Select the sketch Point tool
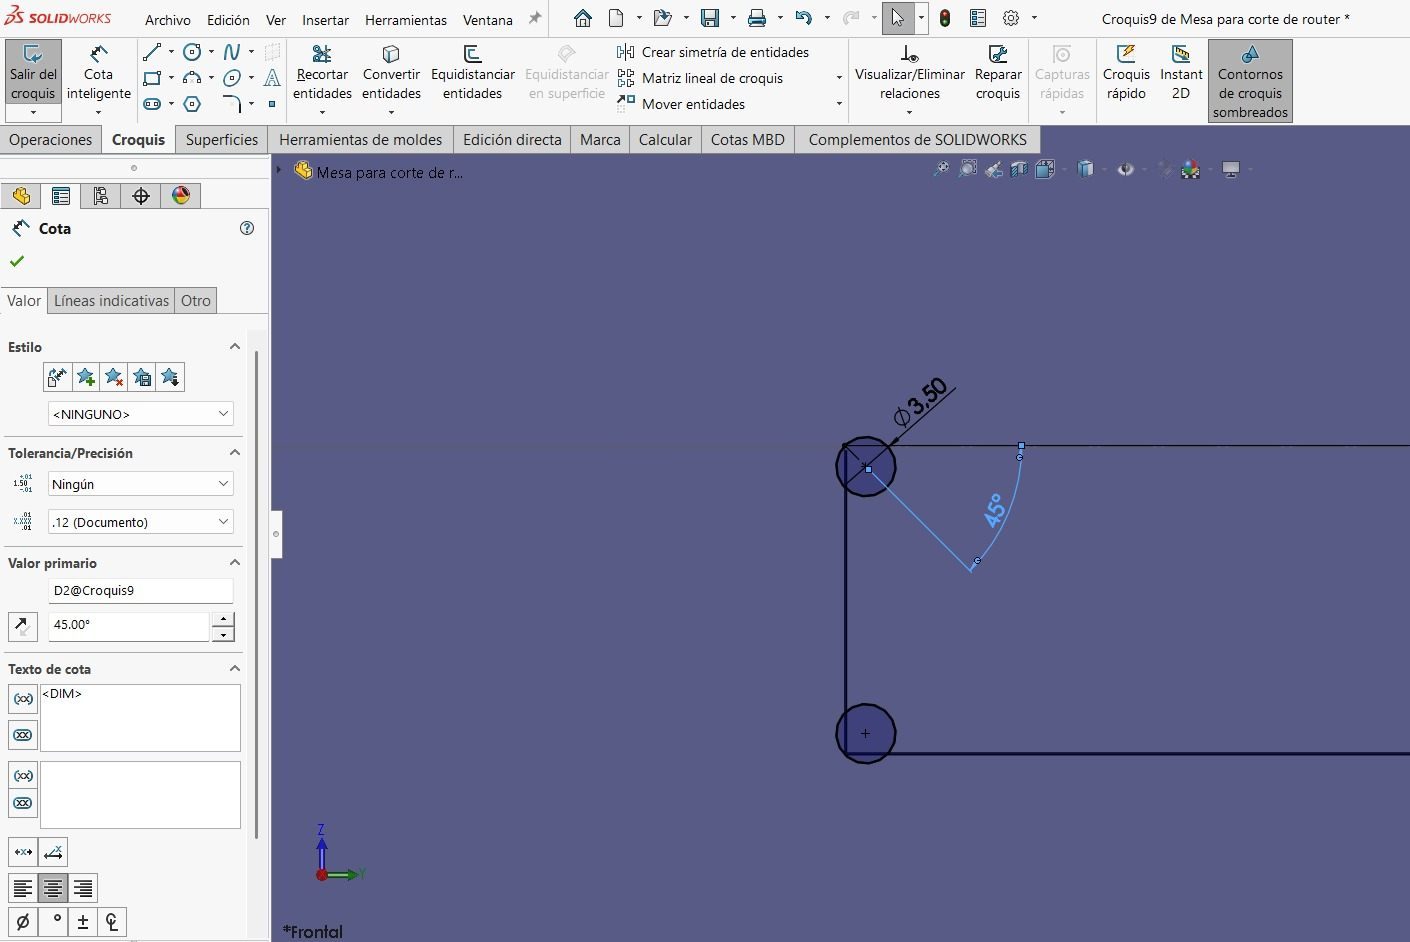Screen dimensions: 1410x942 [272, 103]
